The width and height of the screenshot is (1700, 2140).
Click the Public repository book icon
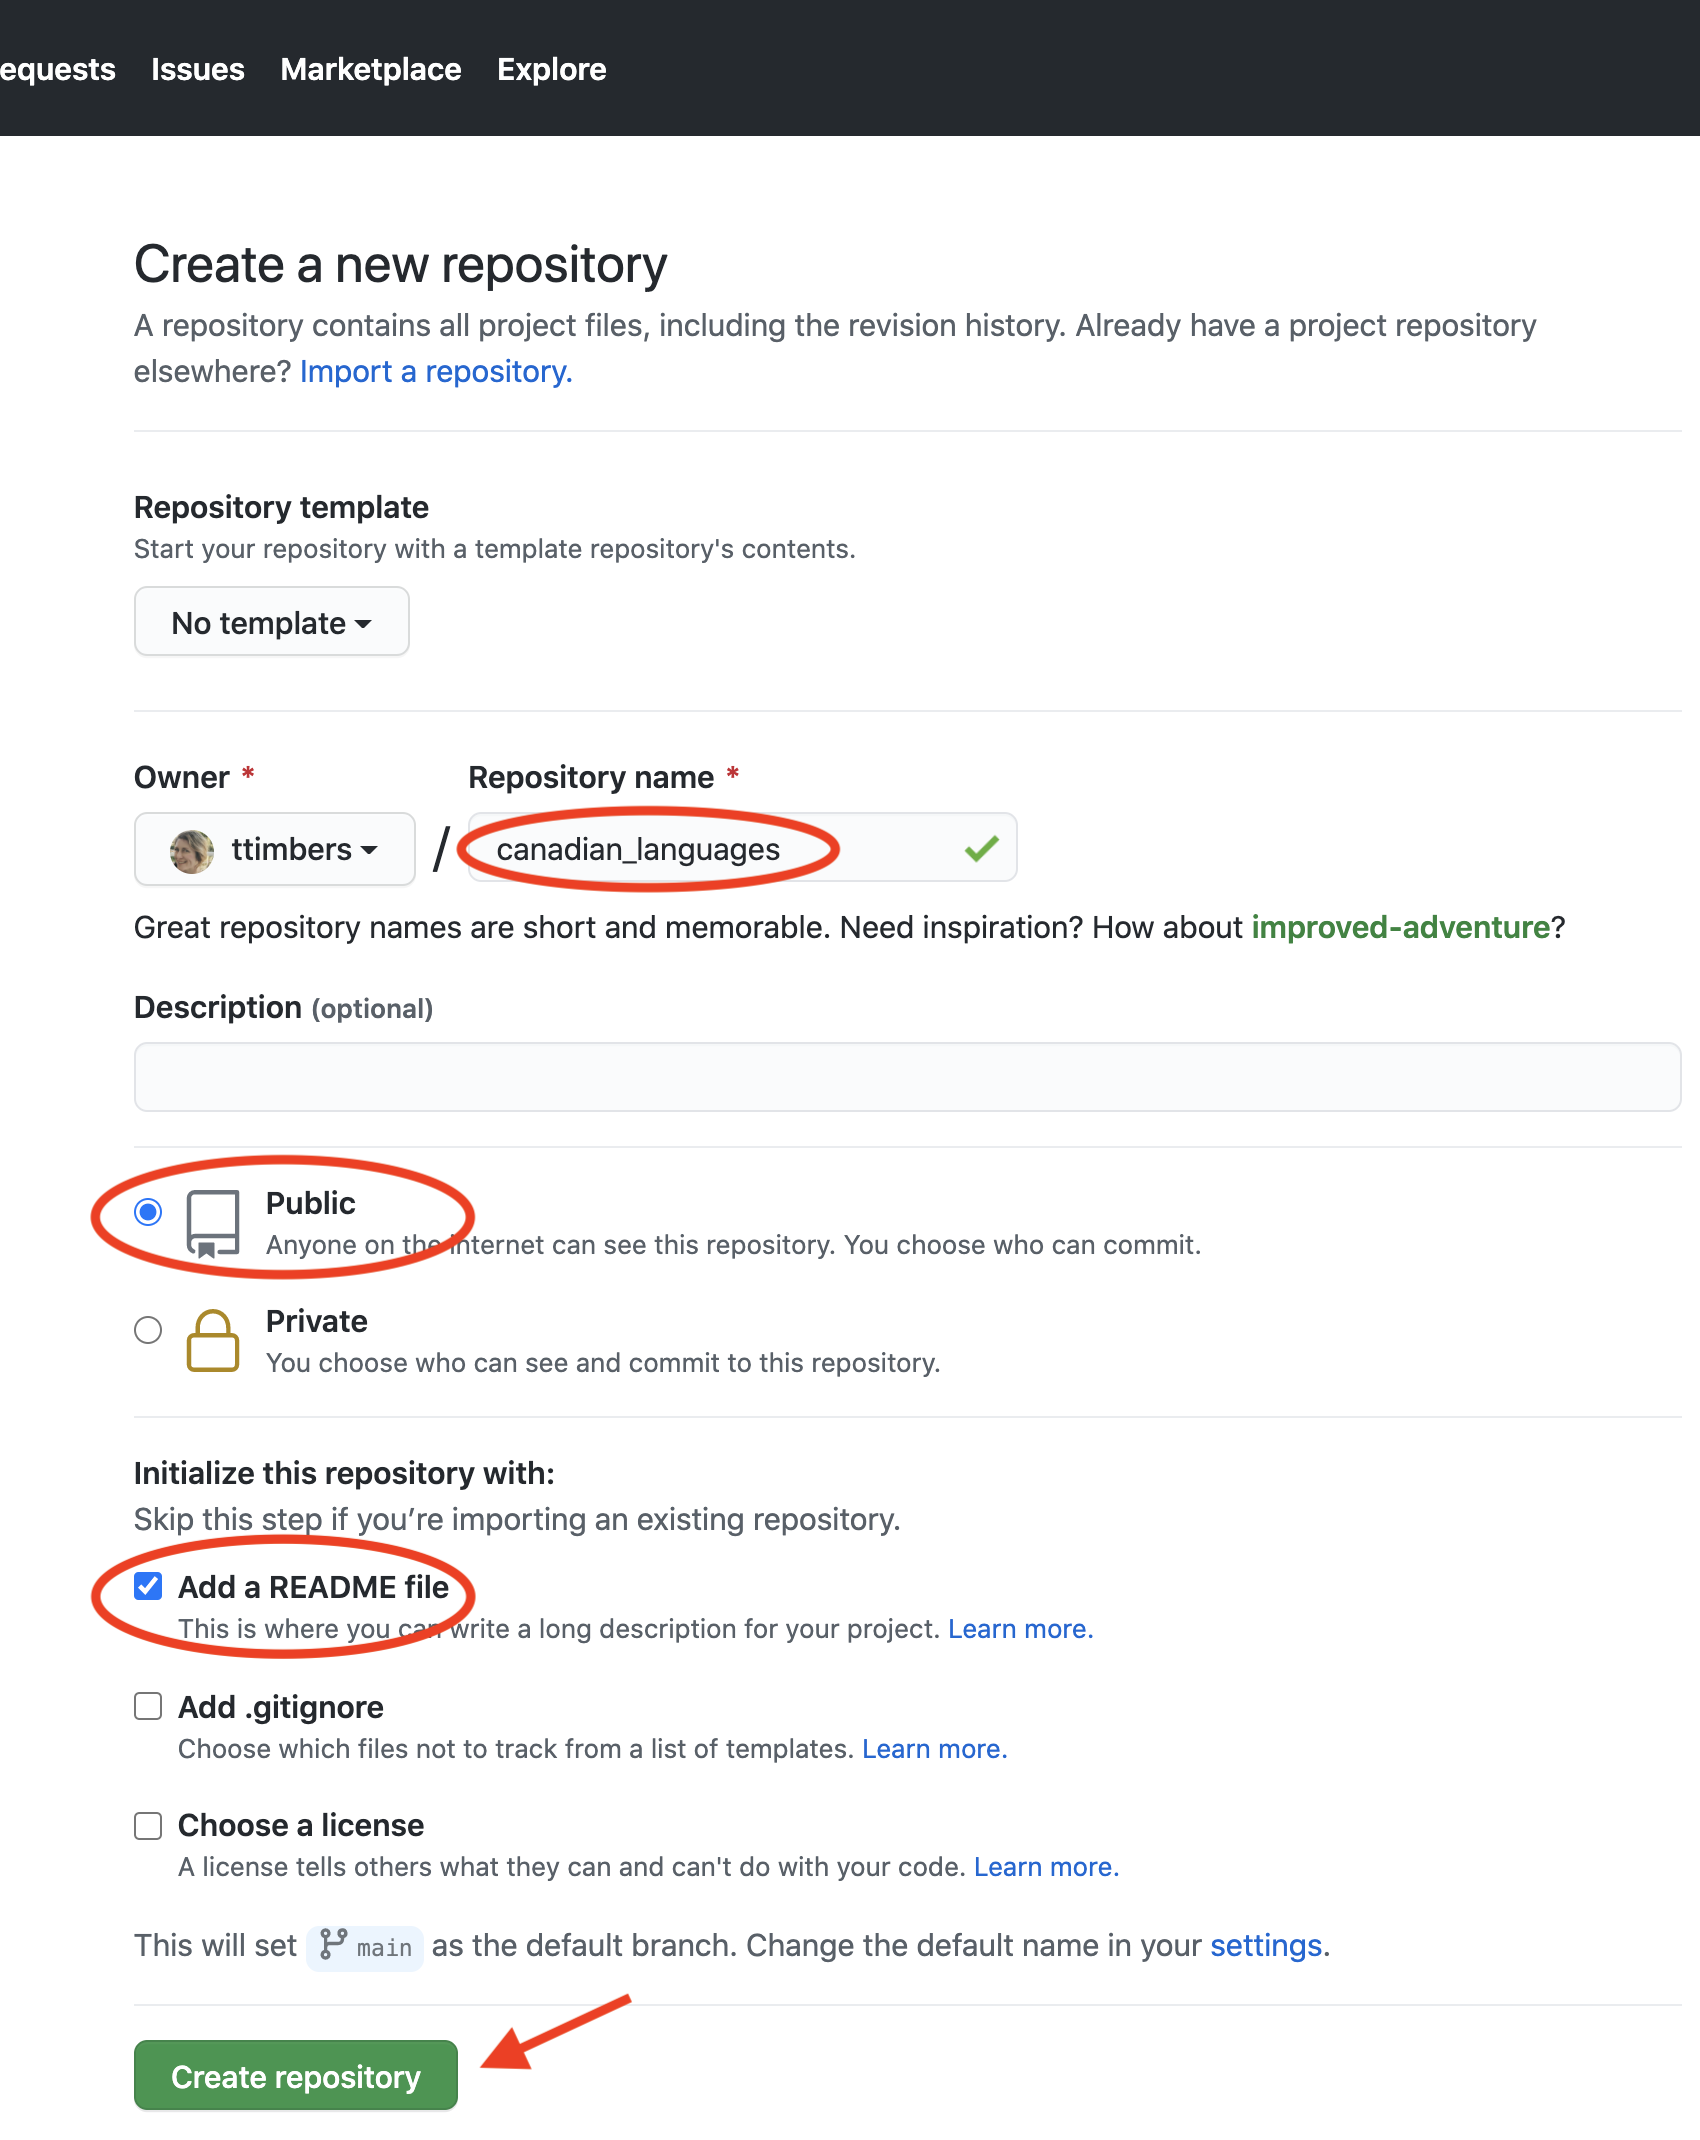(x=212, y=1222)
